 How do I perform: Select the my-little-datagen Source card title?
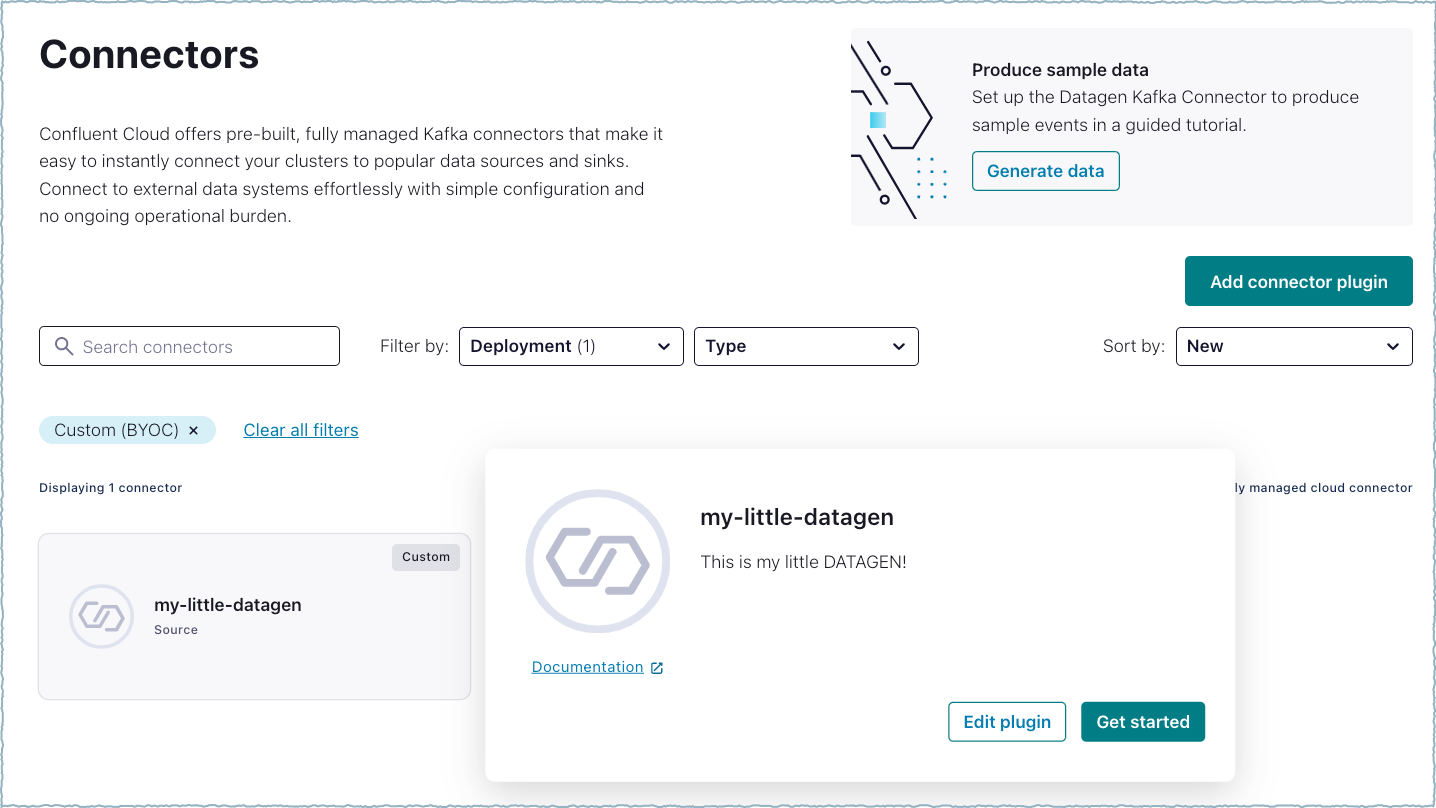[x=227, y=605]
